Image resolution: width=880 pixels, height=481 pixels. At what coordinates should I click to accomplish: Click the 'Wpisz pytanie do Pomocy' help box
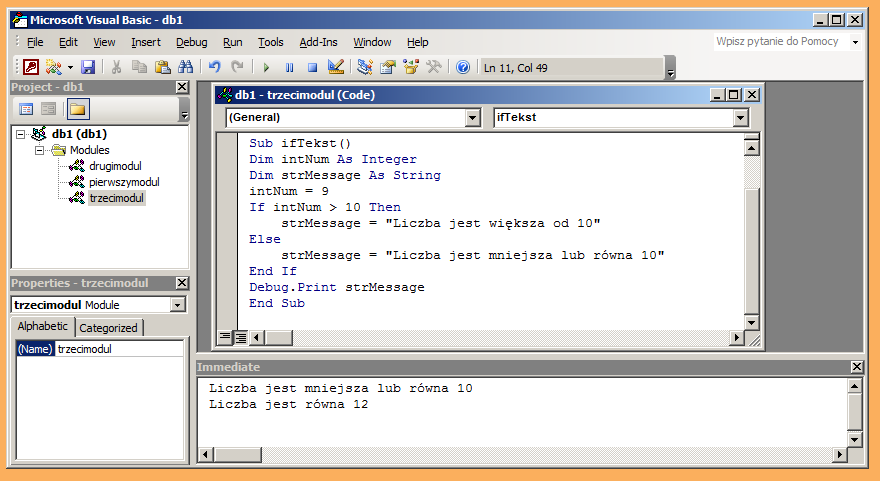click(782, 42)
